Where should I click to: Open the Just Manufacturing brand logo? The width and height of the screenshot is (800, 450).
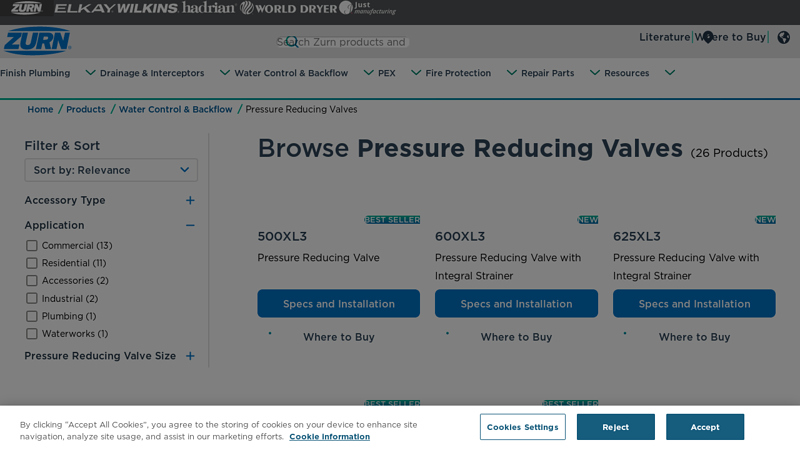(x=368, y=8)
